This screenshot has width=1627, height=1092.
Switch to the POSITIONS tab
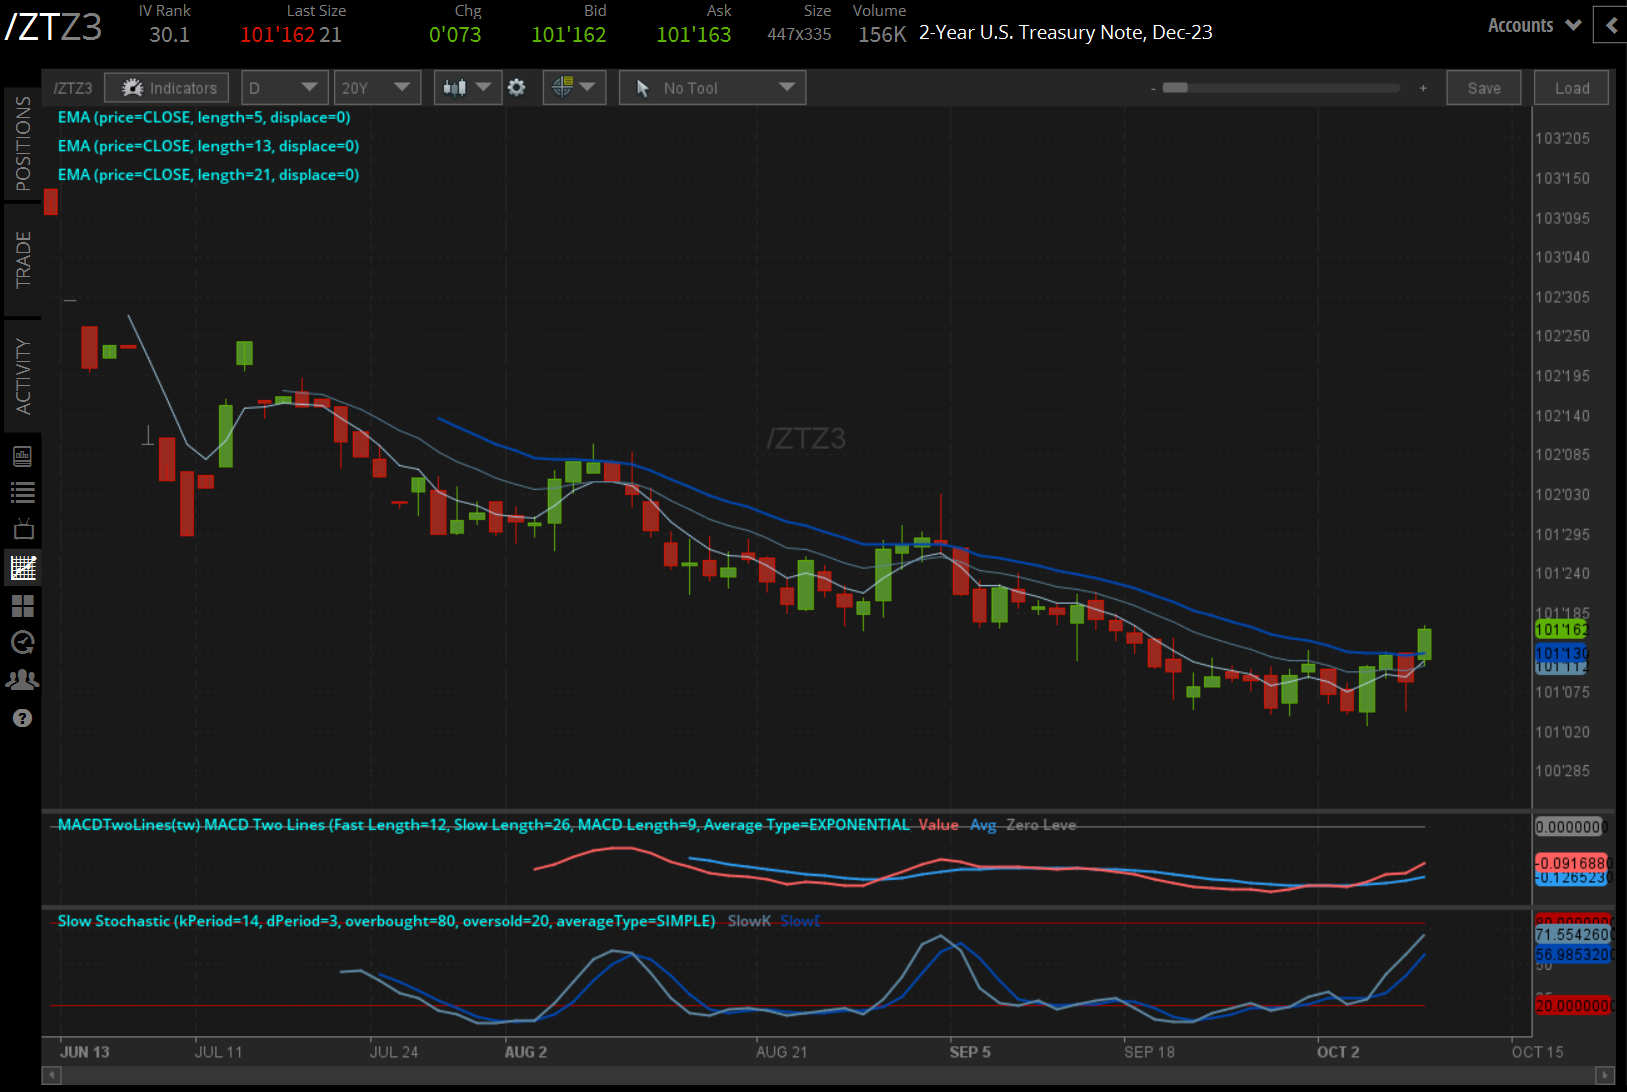[22, 143]
